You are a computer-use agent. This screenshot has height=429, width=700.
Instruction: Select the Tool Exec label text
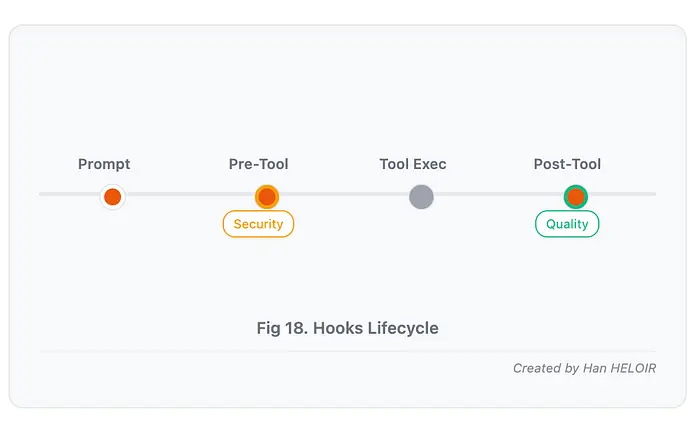click(413, 164)
